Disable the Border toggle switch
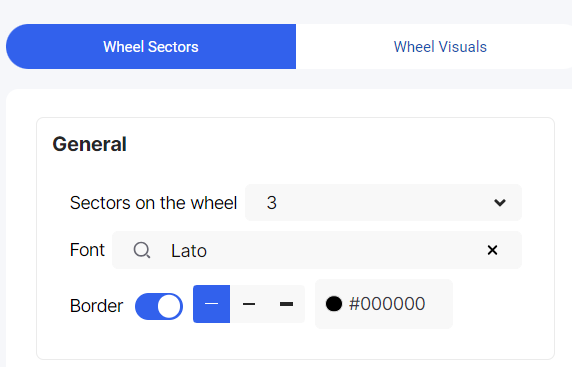 point(159,306)
